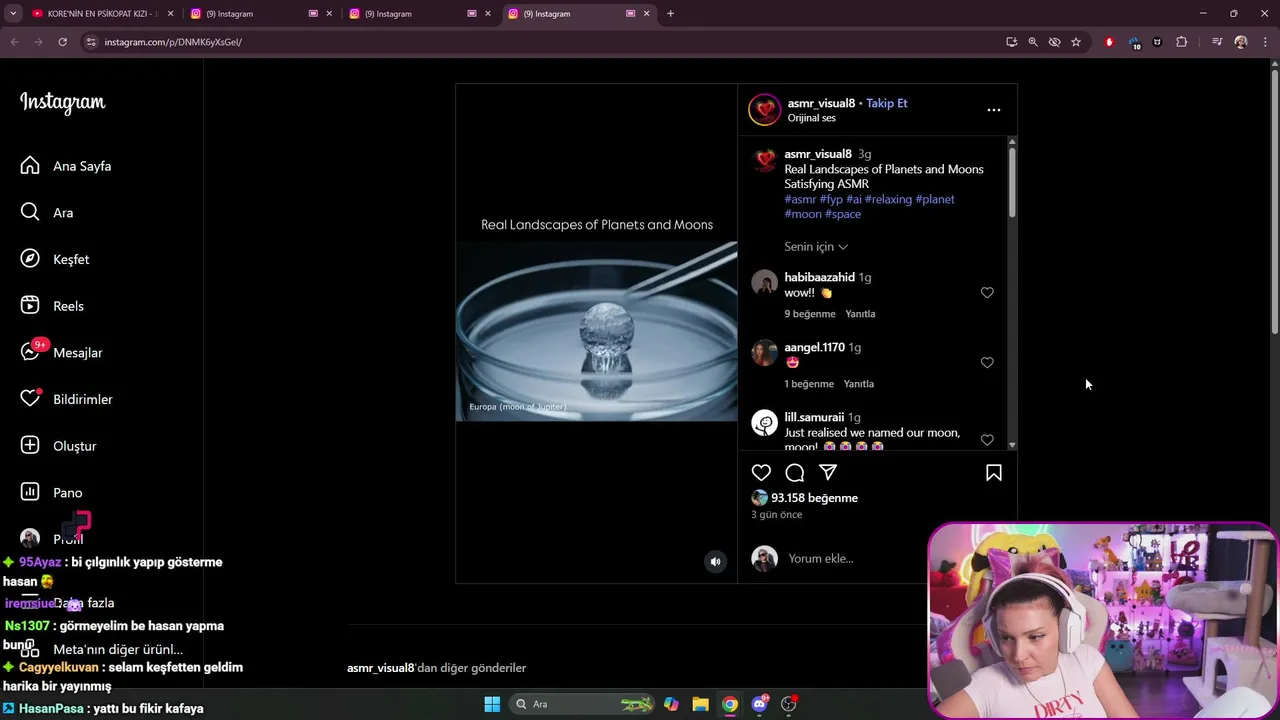
Task: Open three-dot options menu of post
Action: [994, 110]
